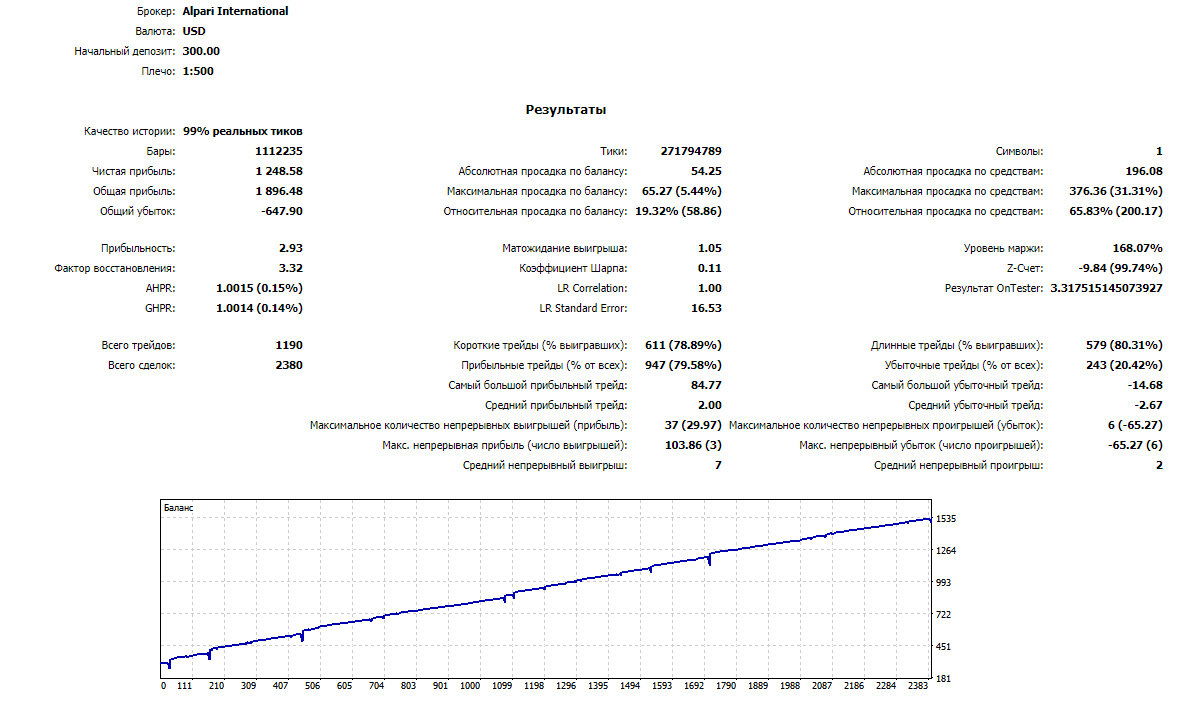Select balance relative drawdown 19.32% (58.86)
This screenshot has width=1197, height=719.
(x=678, y=211)
